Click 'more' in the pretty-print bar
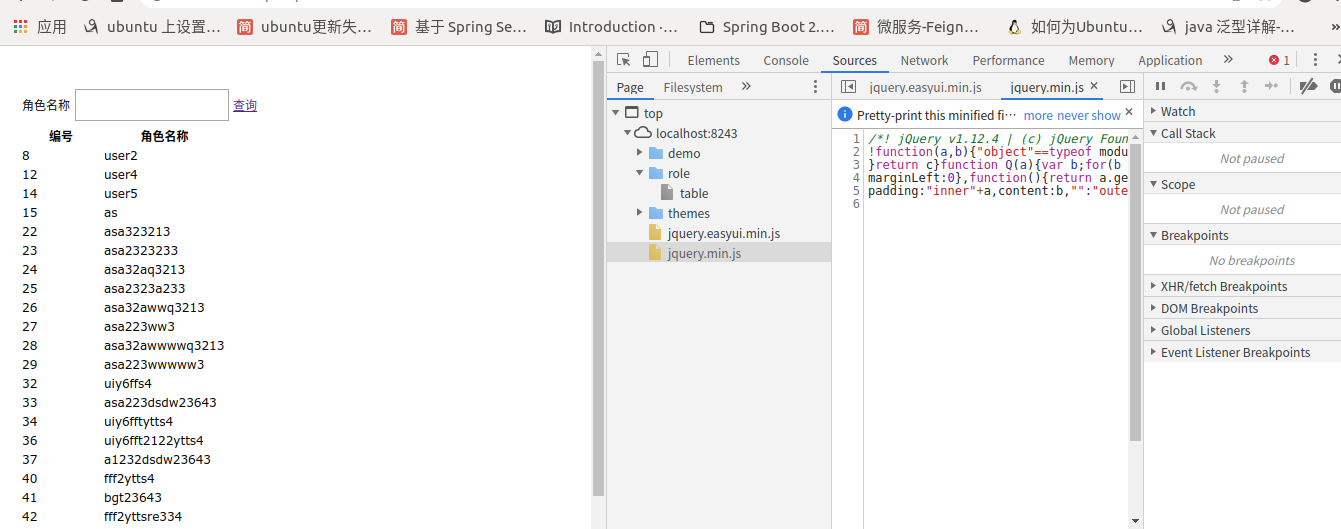Image resolution: width=1341 pixels, height=529 pixels. tap(1038, 115)
